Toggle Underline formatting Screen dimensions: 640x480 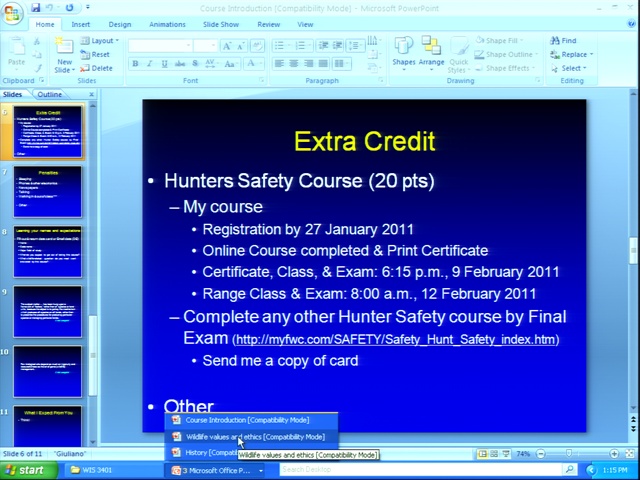coord(164,64)
